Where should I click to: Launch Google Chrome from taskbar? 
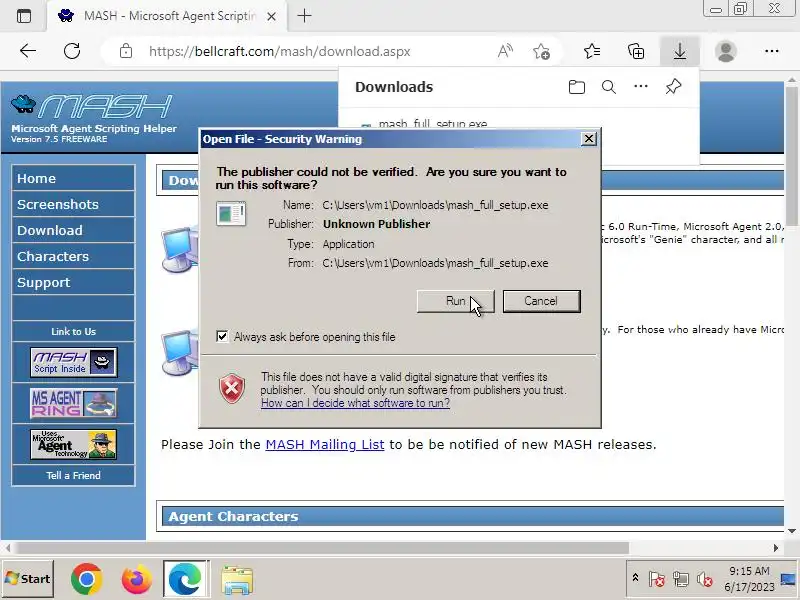pos(87,579)
